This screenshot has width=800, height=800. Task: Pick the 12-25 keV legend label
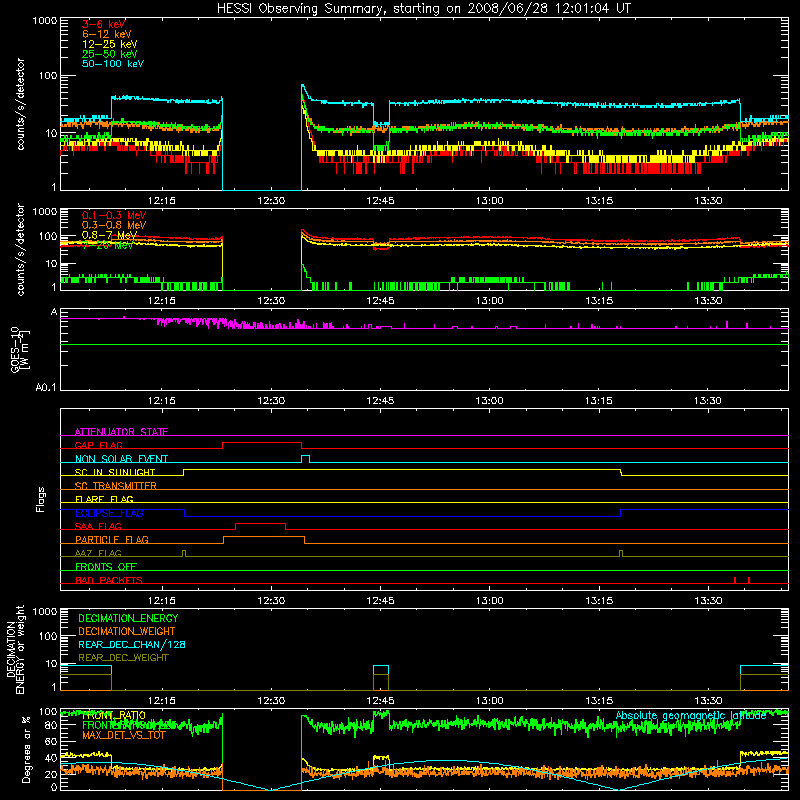pos(110,44)
